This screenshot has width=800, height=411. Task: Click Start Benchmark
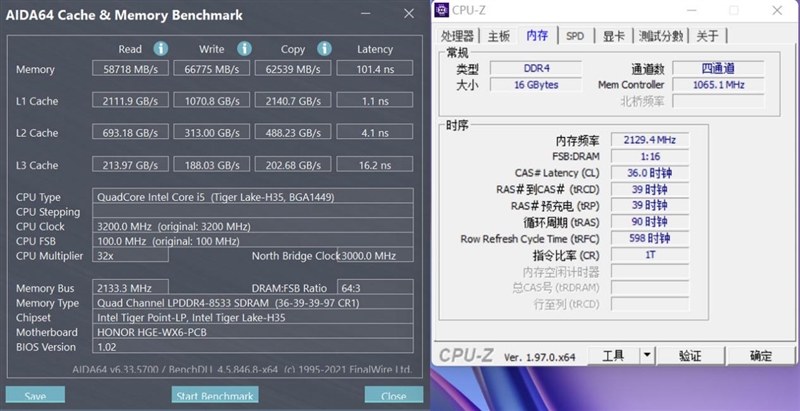pos(215,395)
